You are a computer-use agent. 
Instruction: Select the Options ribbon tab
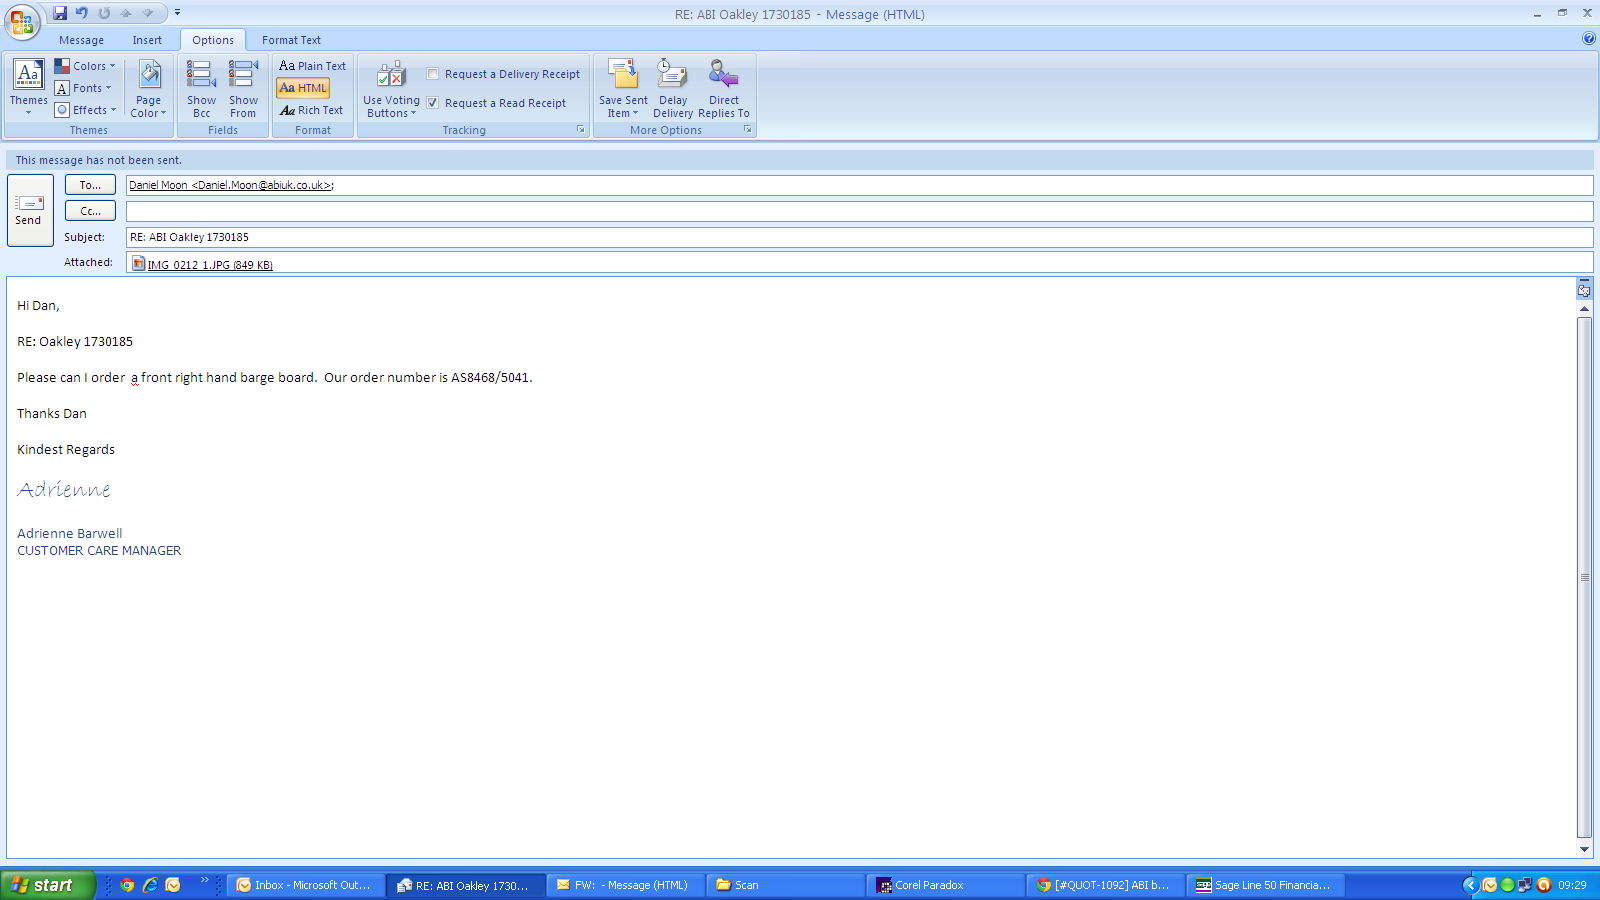point(213,40)
